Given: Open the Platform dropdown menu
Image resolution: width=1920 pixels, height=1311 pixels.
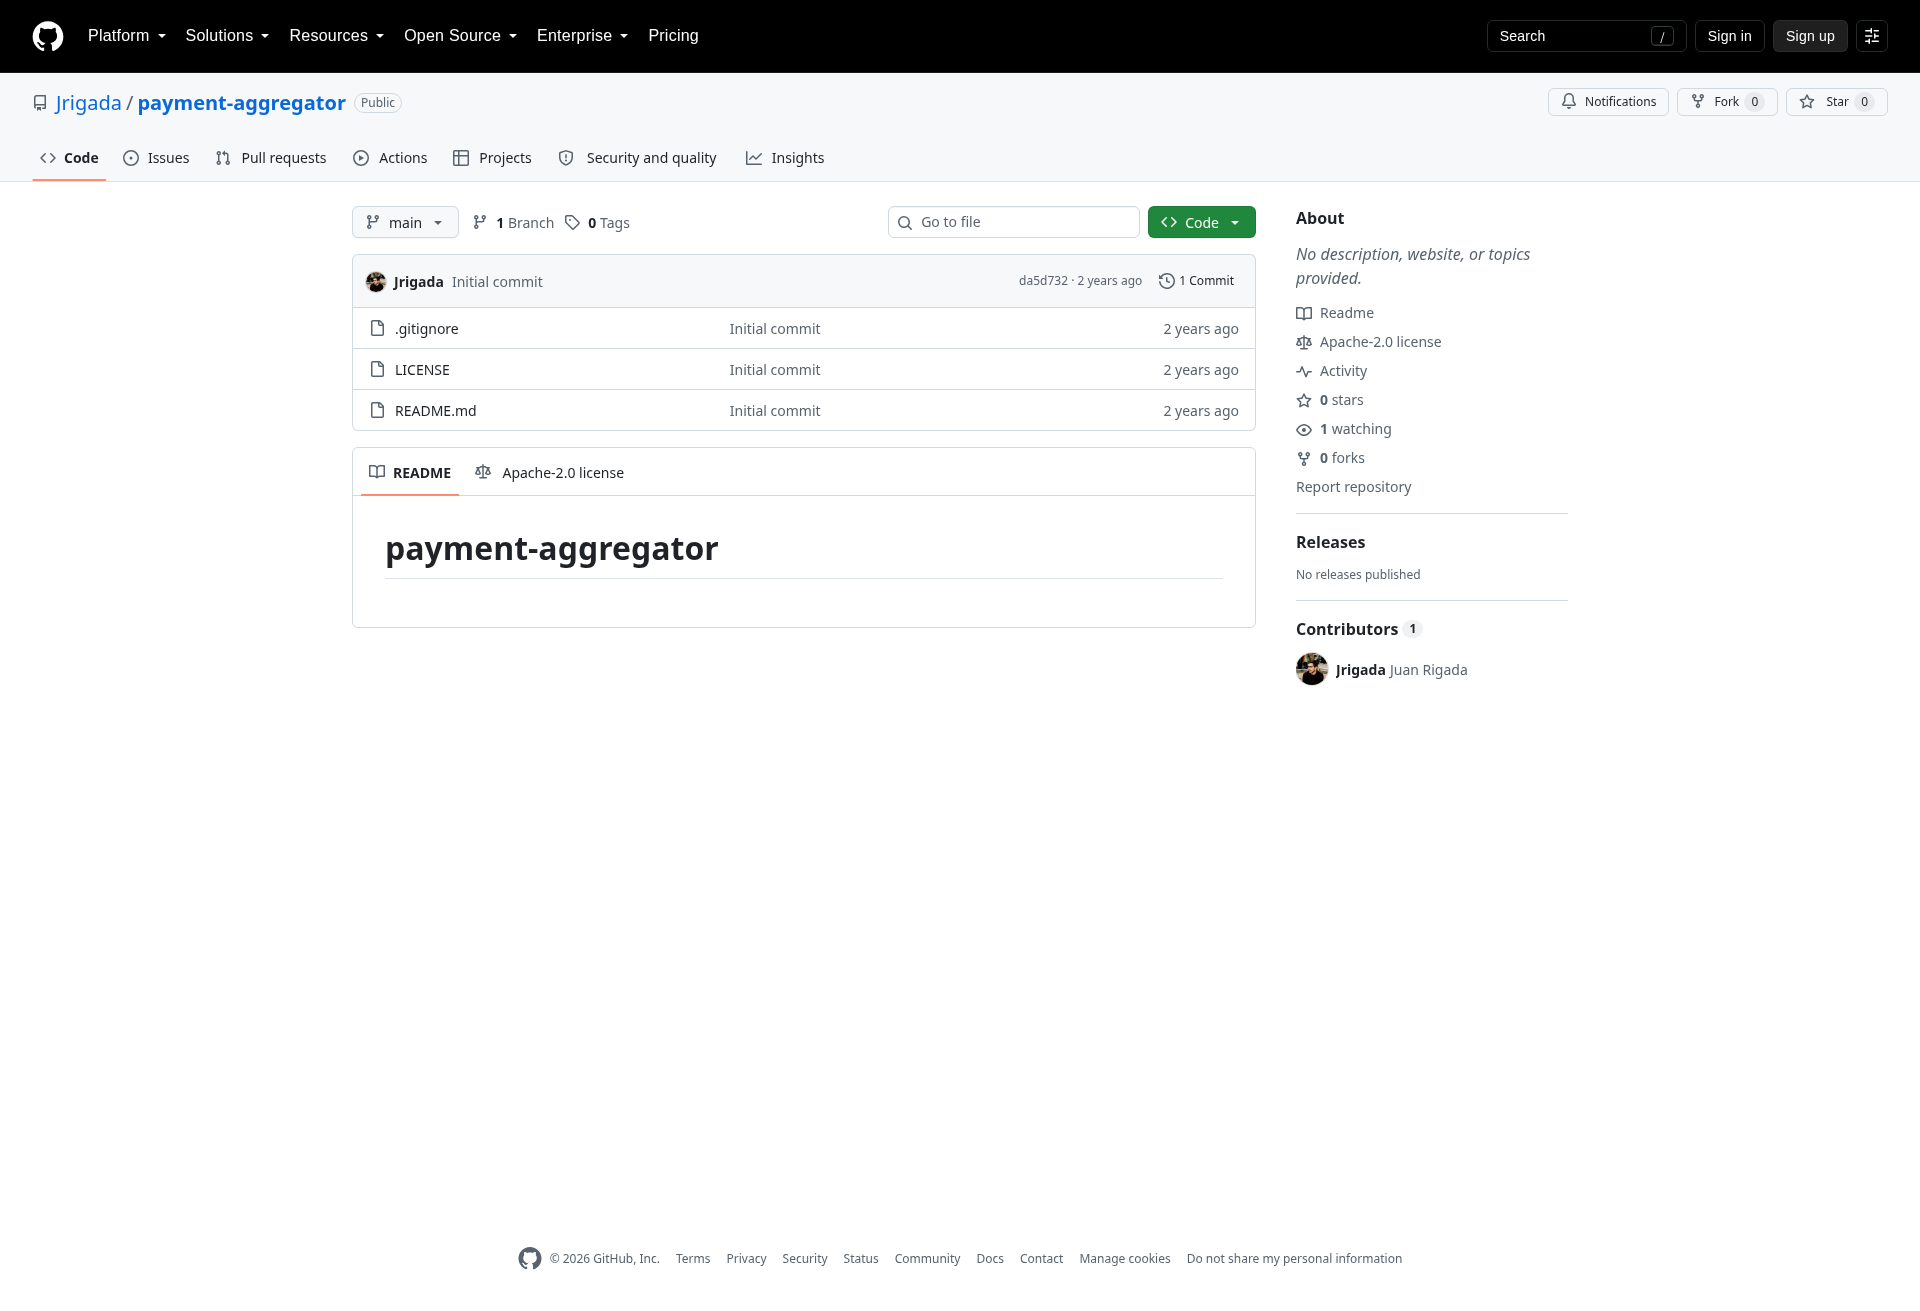Looking at the screenshot, I should 127,36.
